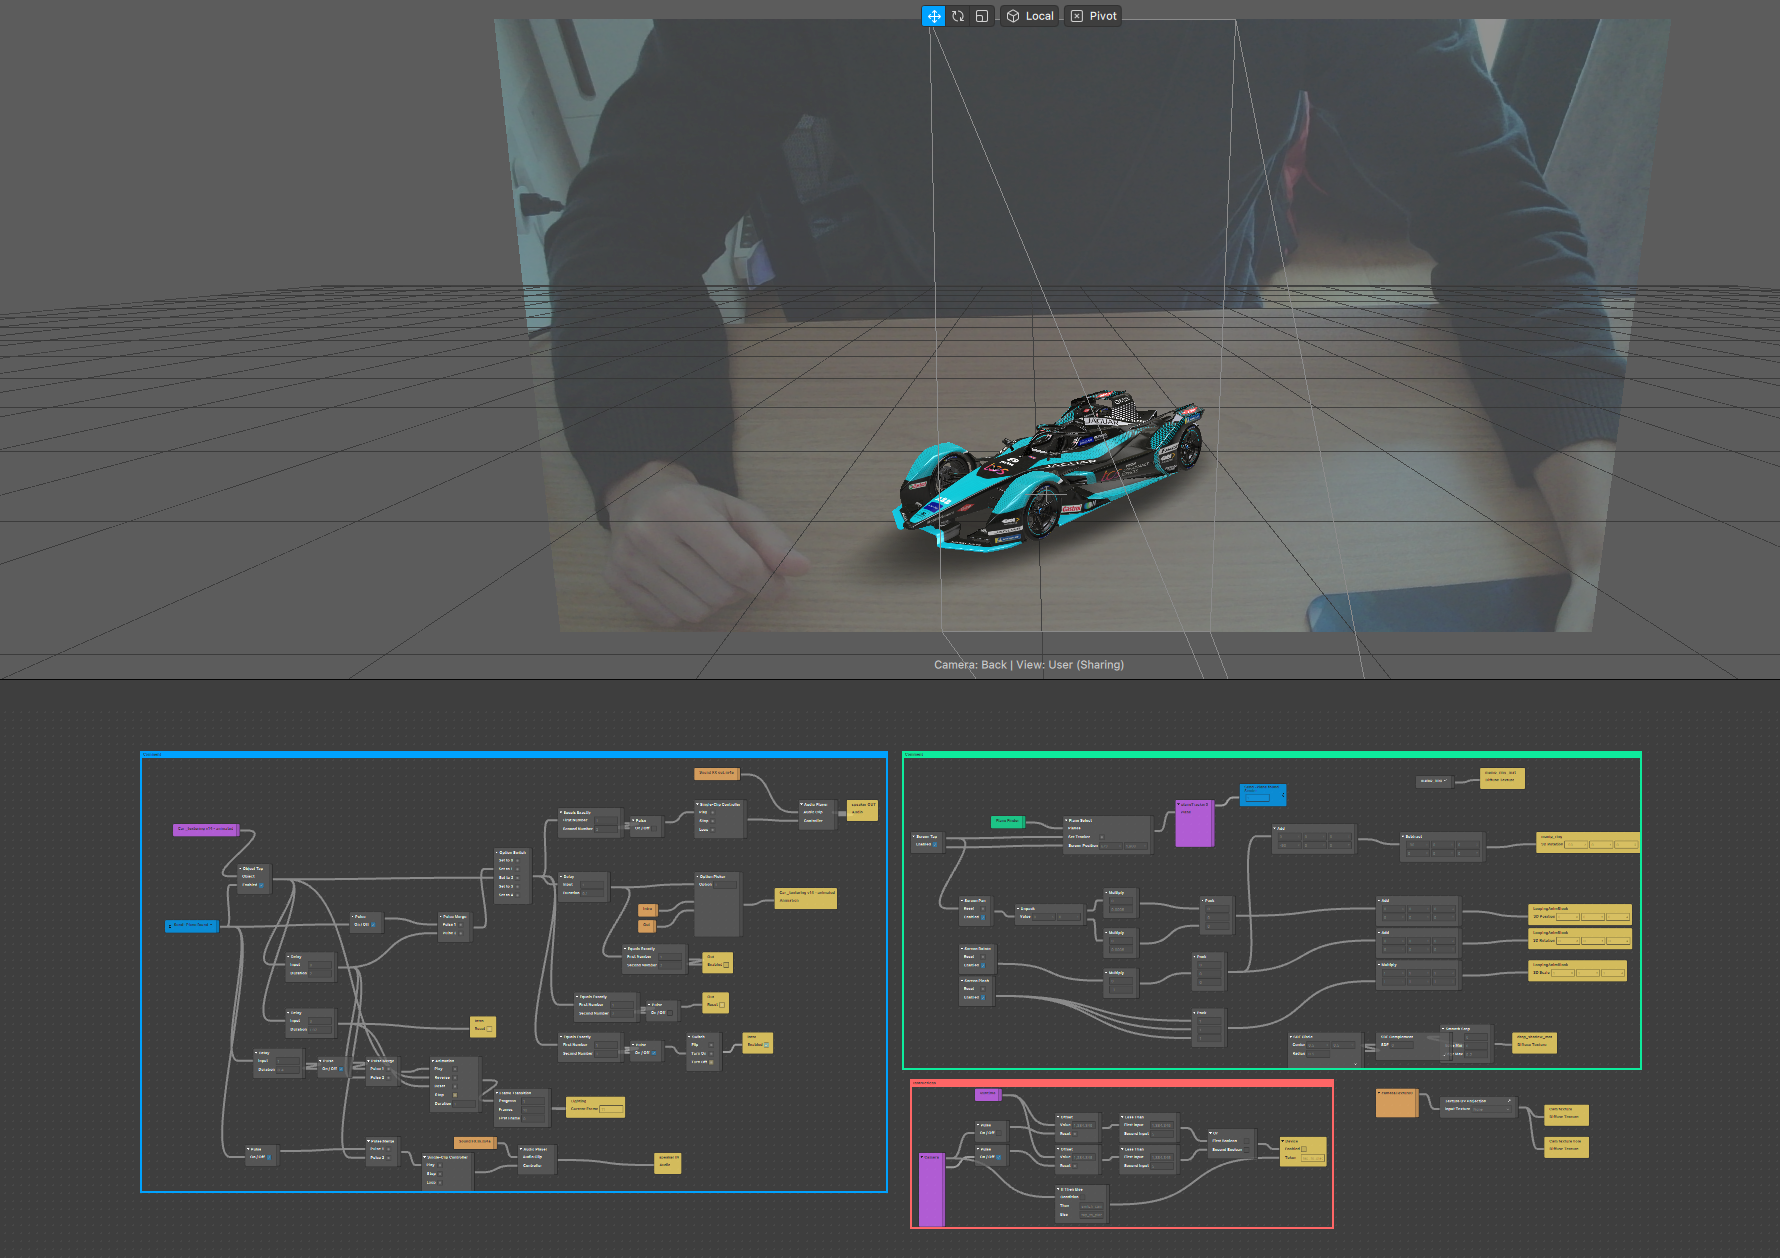Select the race car 3D model in viewport
The image size is (1780, 1258).
[1050, 470]
